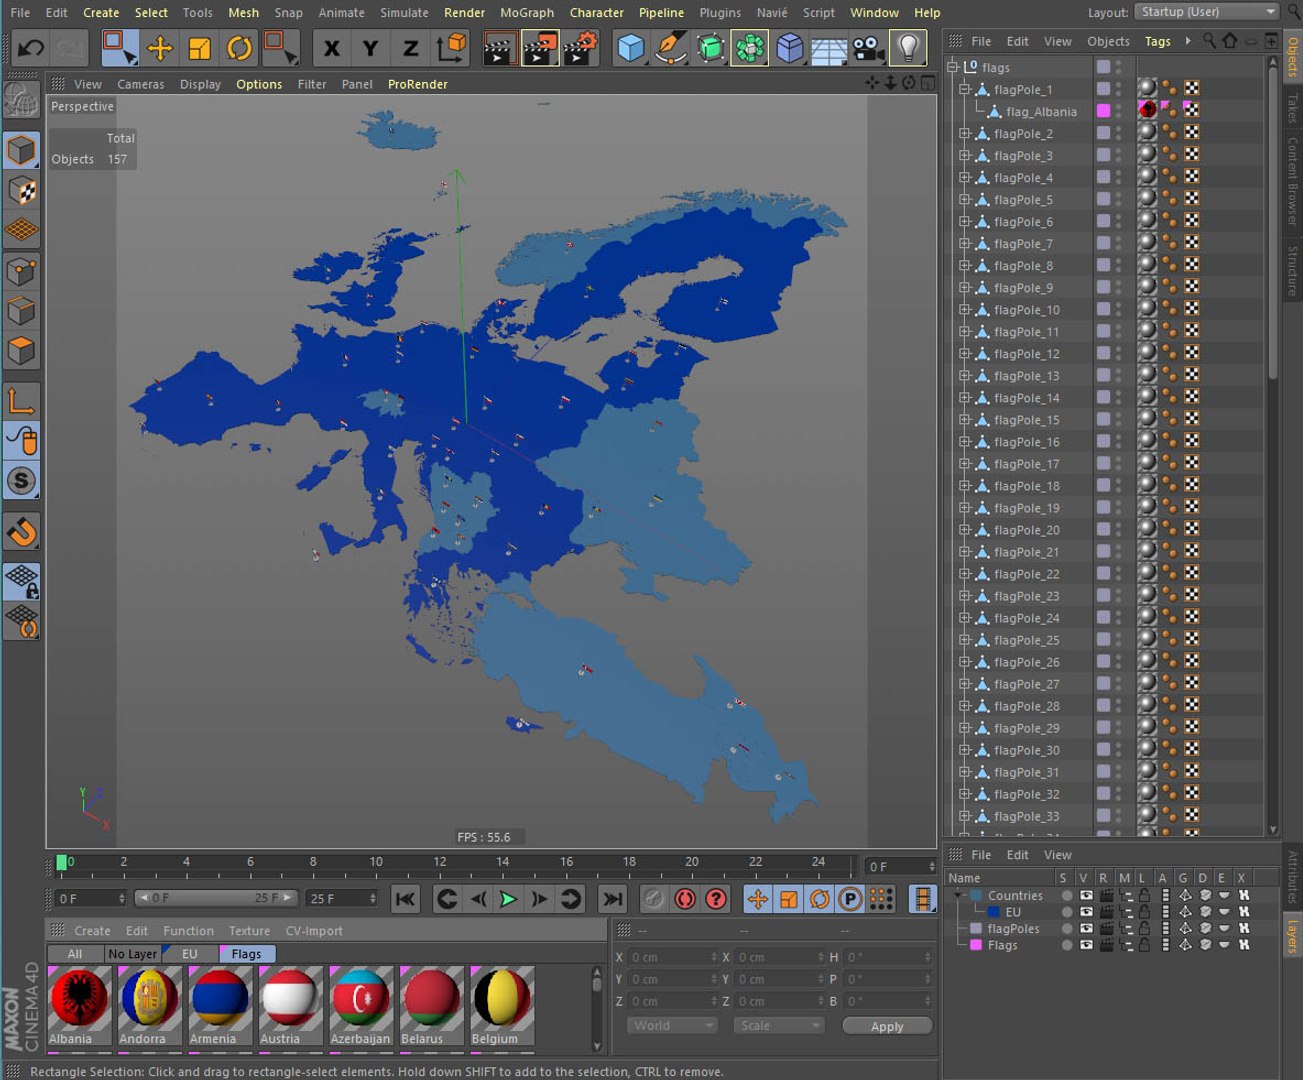Select the Scale tool icon
The width and height of the screenshot is (1303, 1080).
pyautogui.click(x=200, y=47)
